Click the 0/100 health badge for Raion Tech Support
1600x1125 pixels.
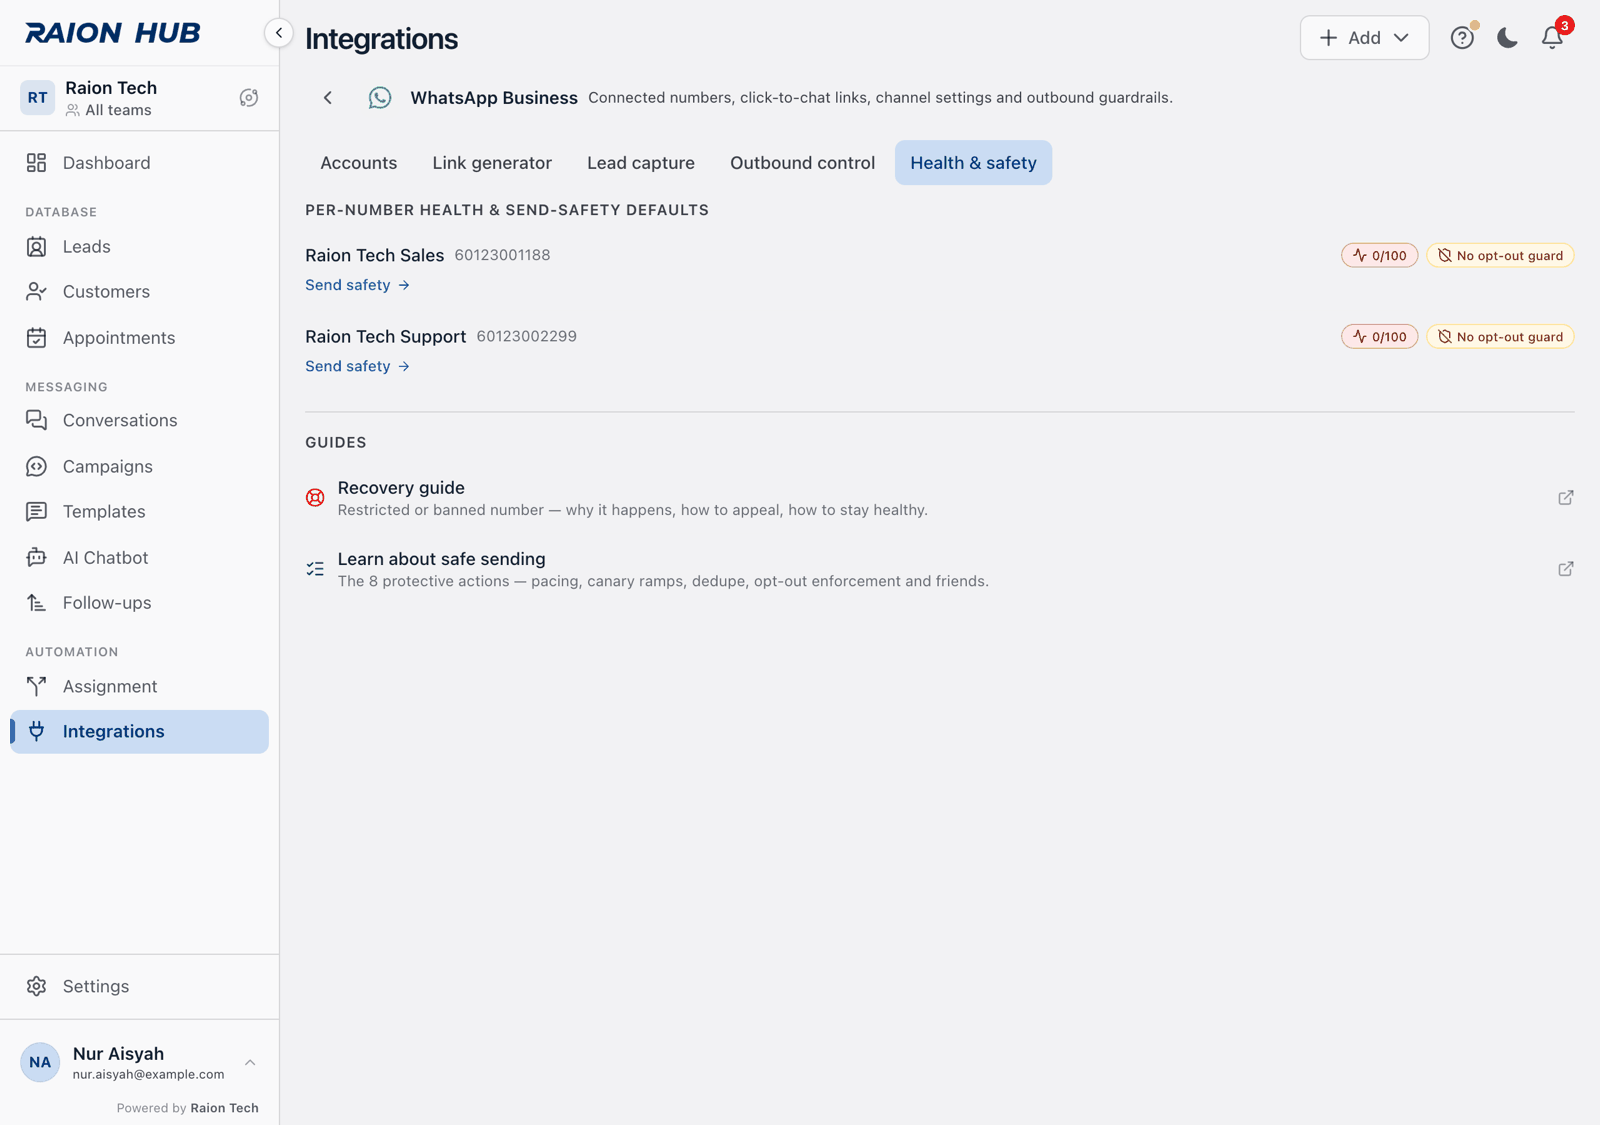pos(1379,337)
